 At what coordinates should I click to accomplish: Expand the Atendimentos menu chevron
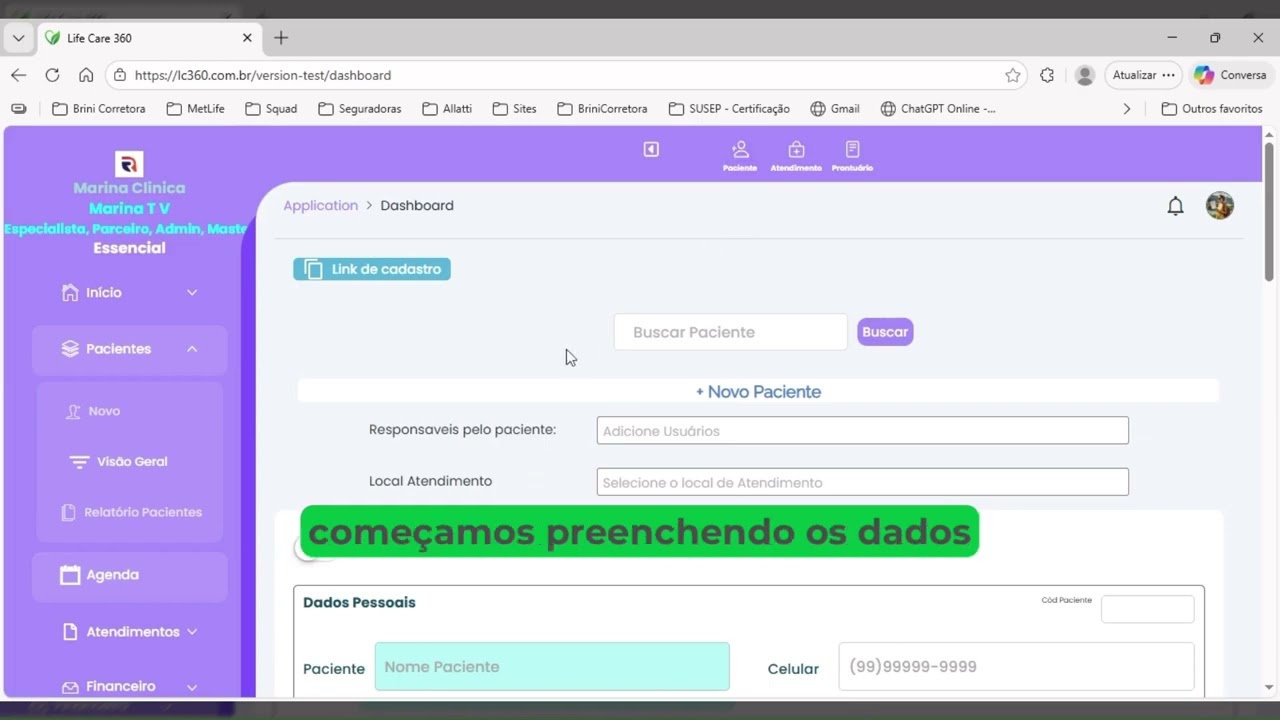192,632
